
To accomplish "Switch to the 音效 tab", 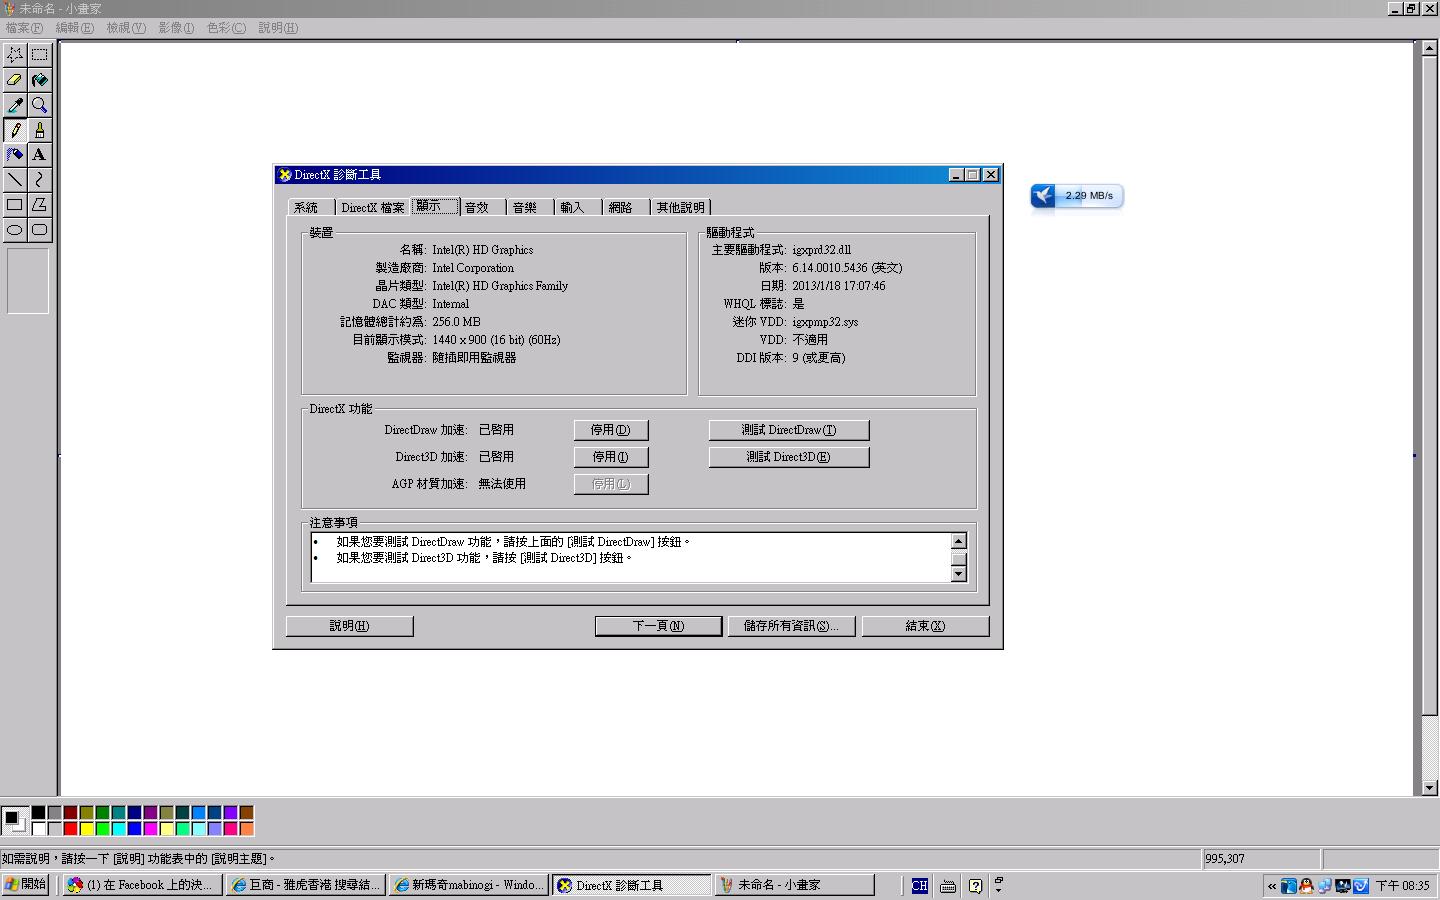I will point(477,207).
